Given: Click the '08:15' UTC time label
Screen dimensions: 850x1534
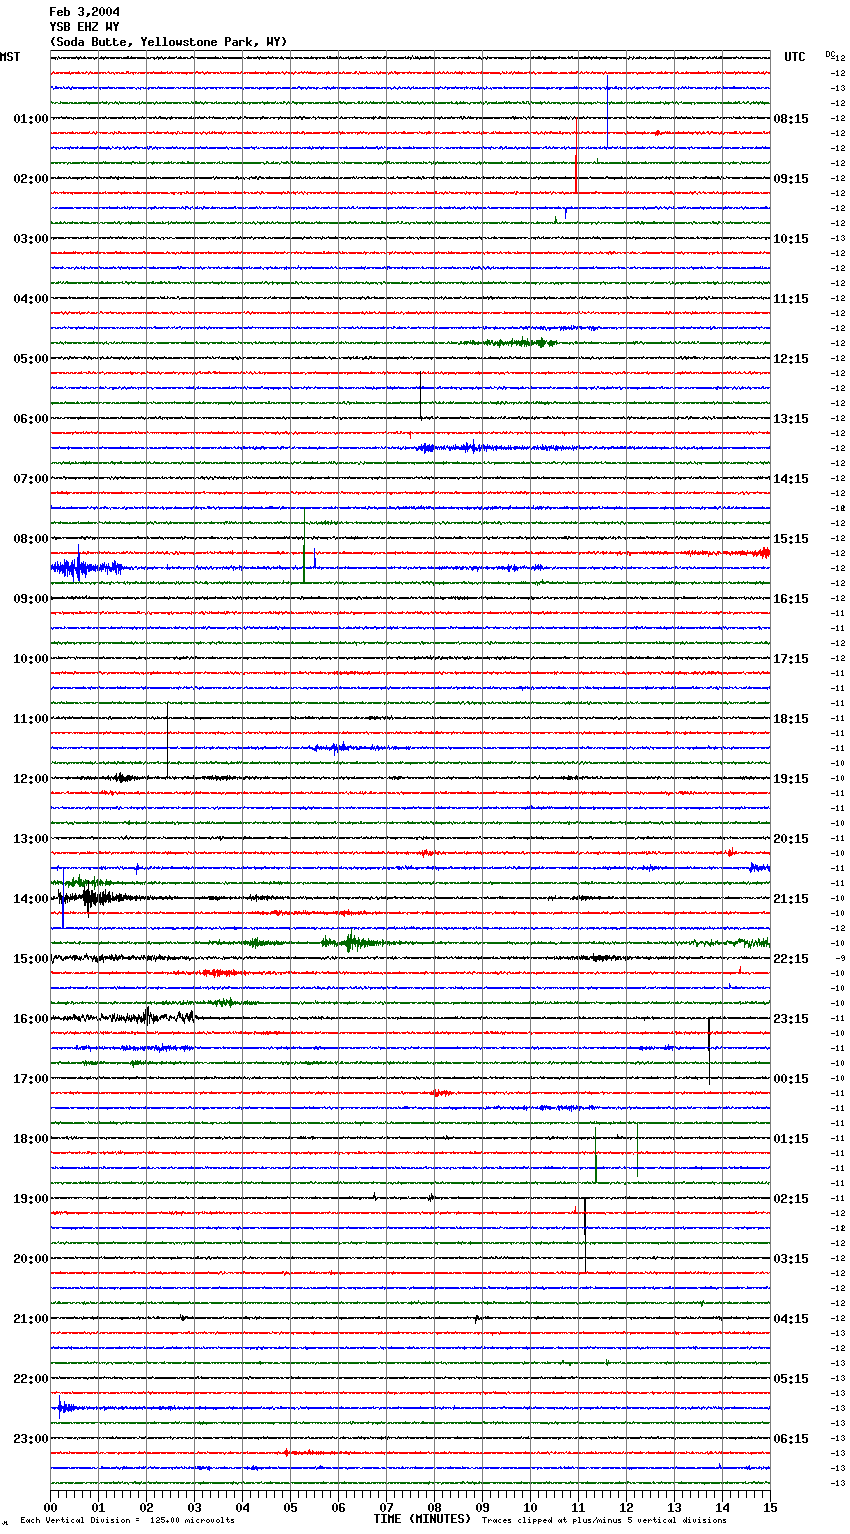Looking at the screenshot, I should (791, 119).
